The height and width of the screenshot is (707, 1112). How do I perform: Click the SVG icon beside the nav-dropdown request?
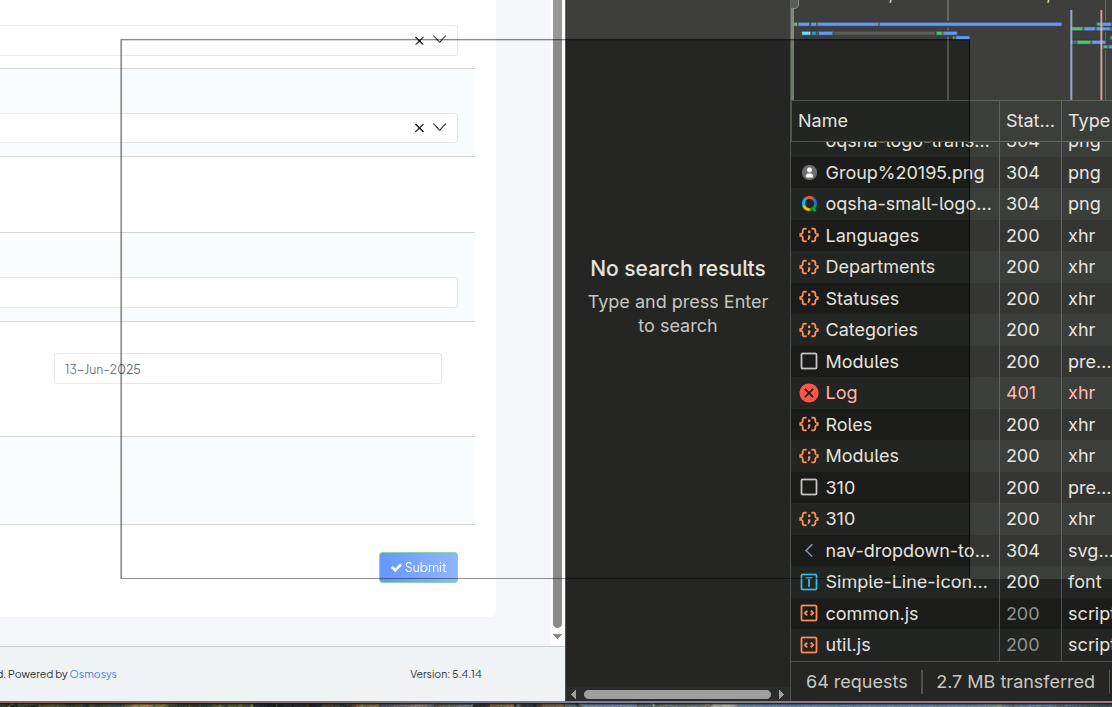[809, 551]
